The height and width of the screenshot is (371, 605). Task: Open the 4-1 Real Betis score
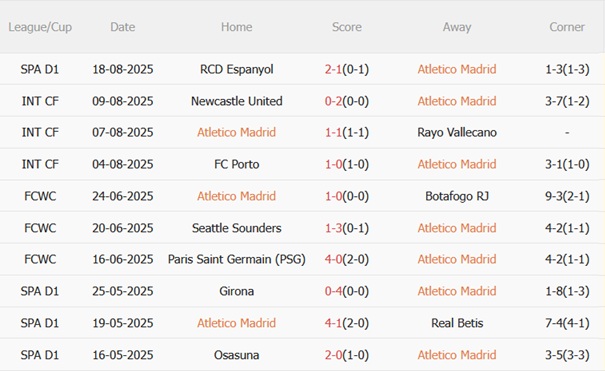[x=333, y=323]
